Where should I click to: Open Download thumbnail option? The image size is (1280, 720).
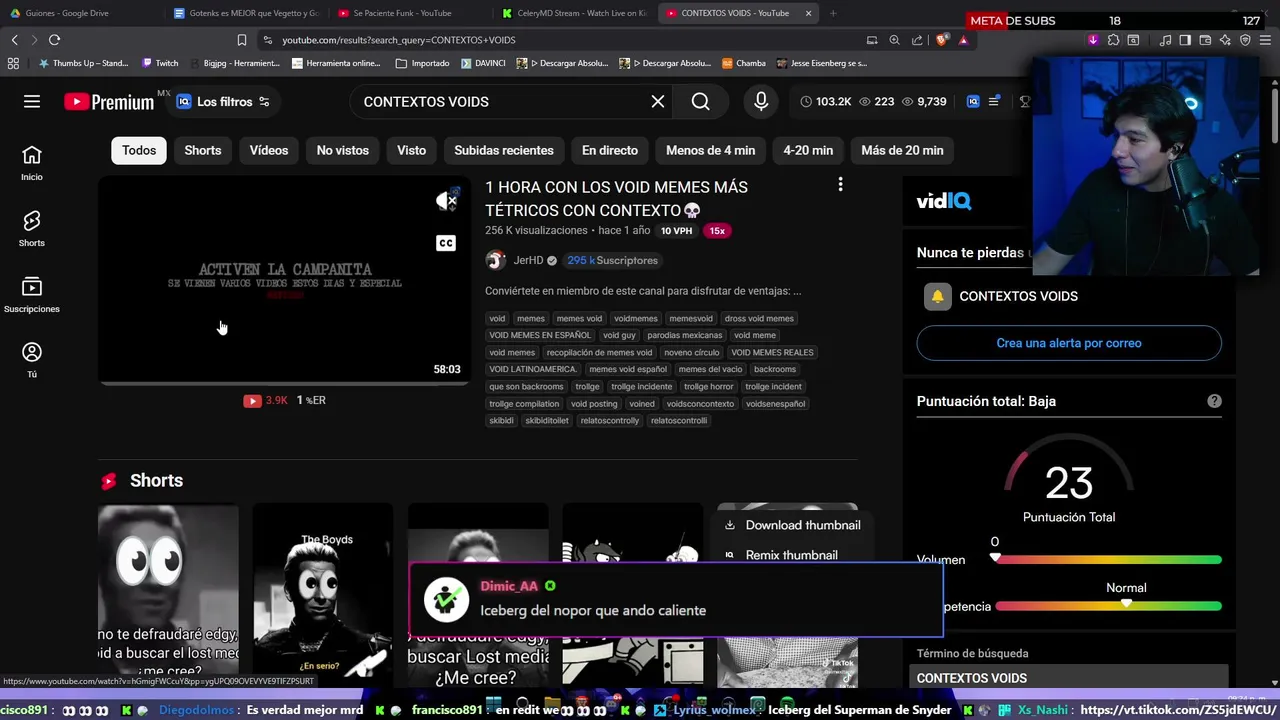coord(791,525)
